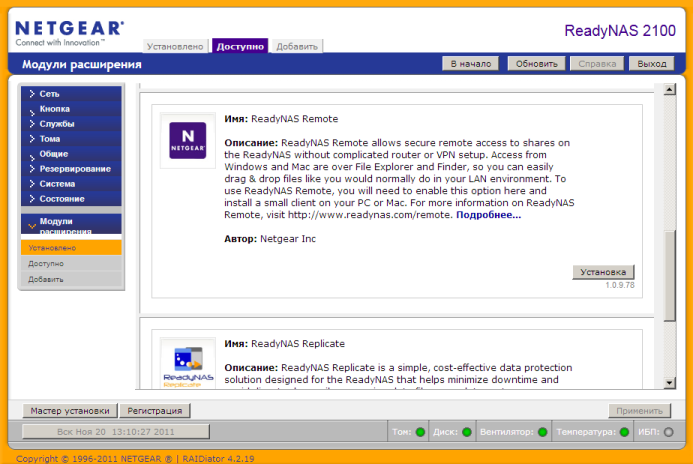
Task: Expand the Кнопка menu section
Action: click(71, 109)
